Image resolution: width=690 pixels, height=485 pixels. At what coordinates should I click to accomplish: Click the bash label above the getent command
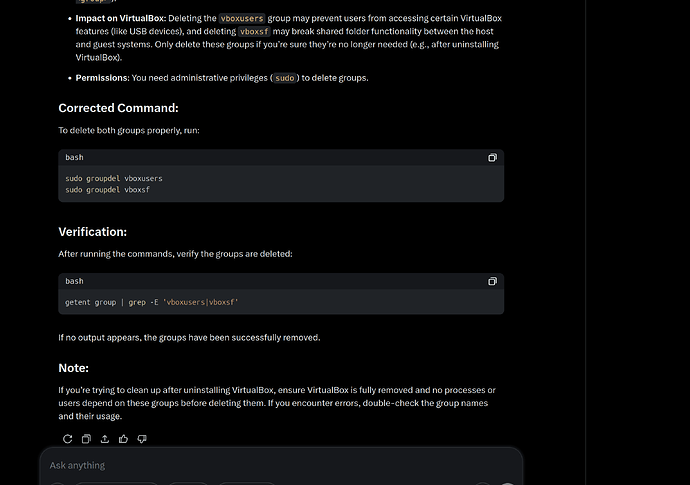pyautogui.click(x=75, y=282)
